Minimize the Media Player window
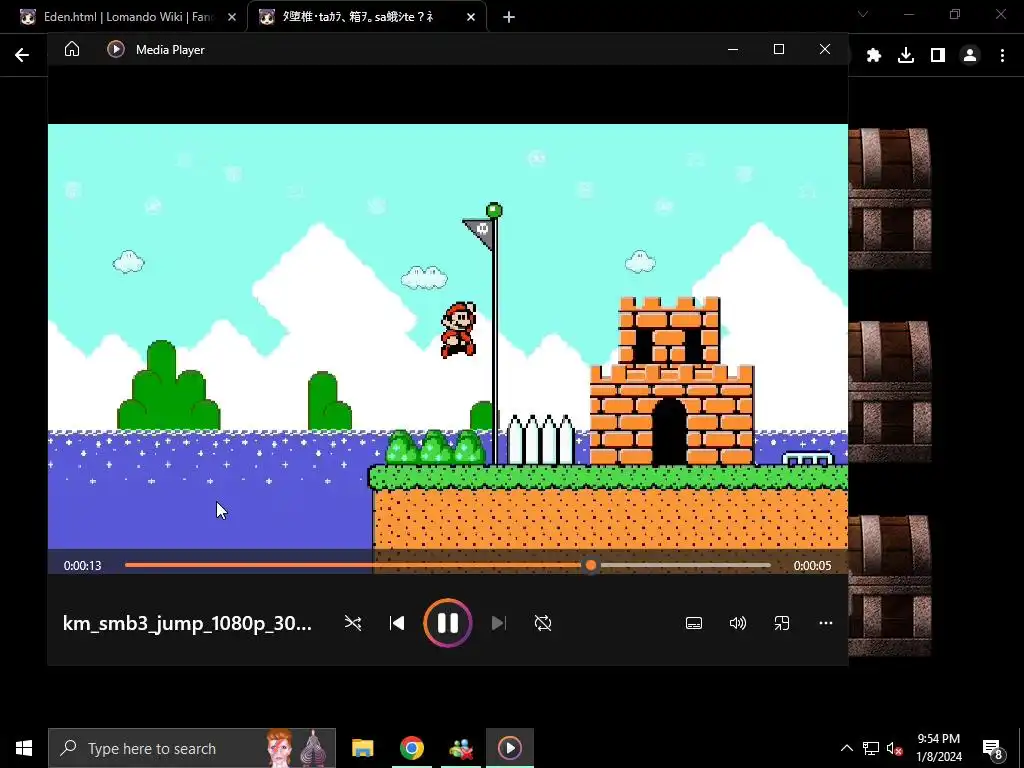The height and width of the screenshot is (768, 1024). coord(733,49)
